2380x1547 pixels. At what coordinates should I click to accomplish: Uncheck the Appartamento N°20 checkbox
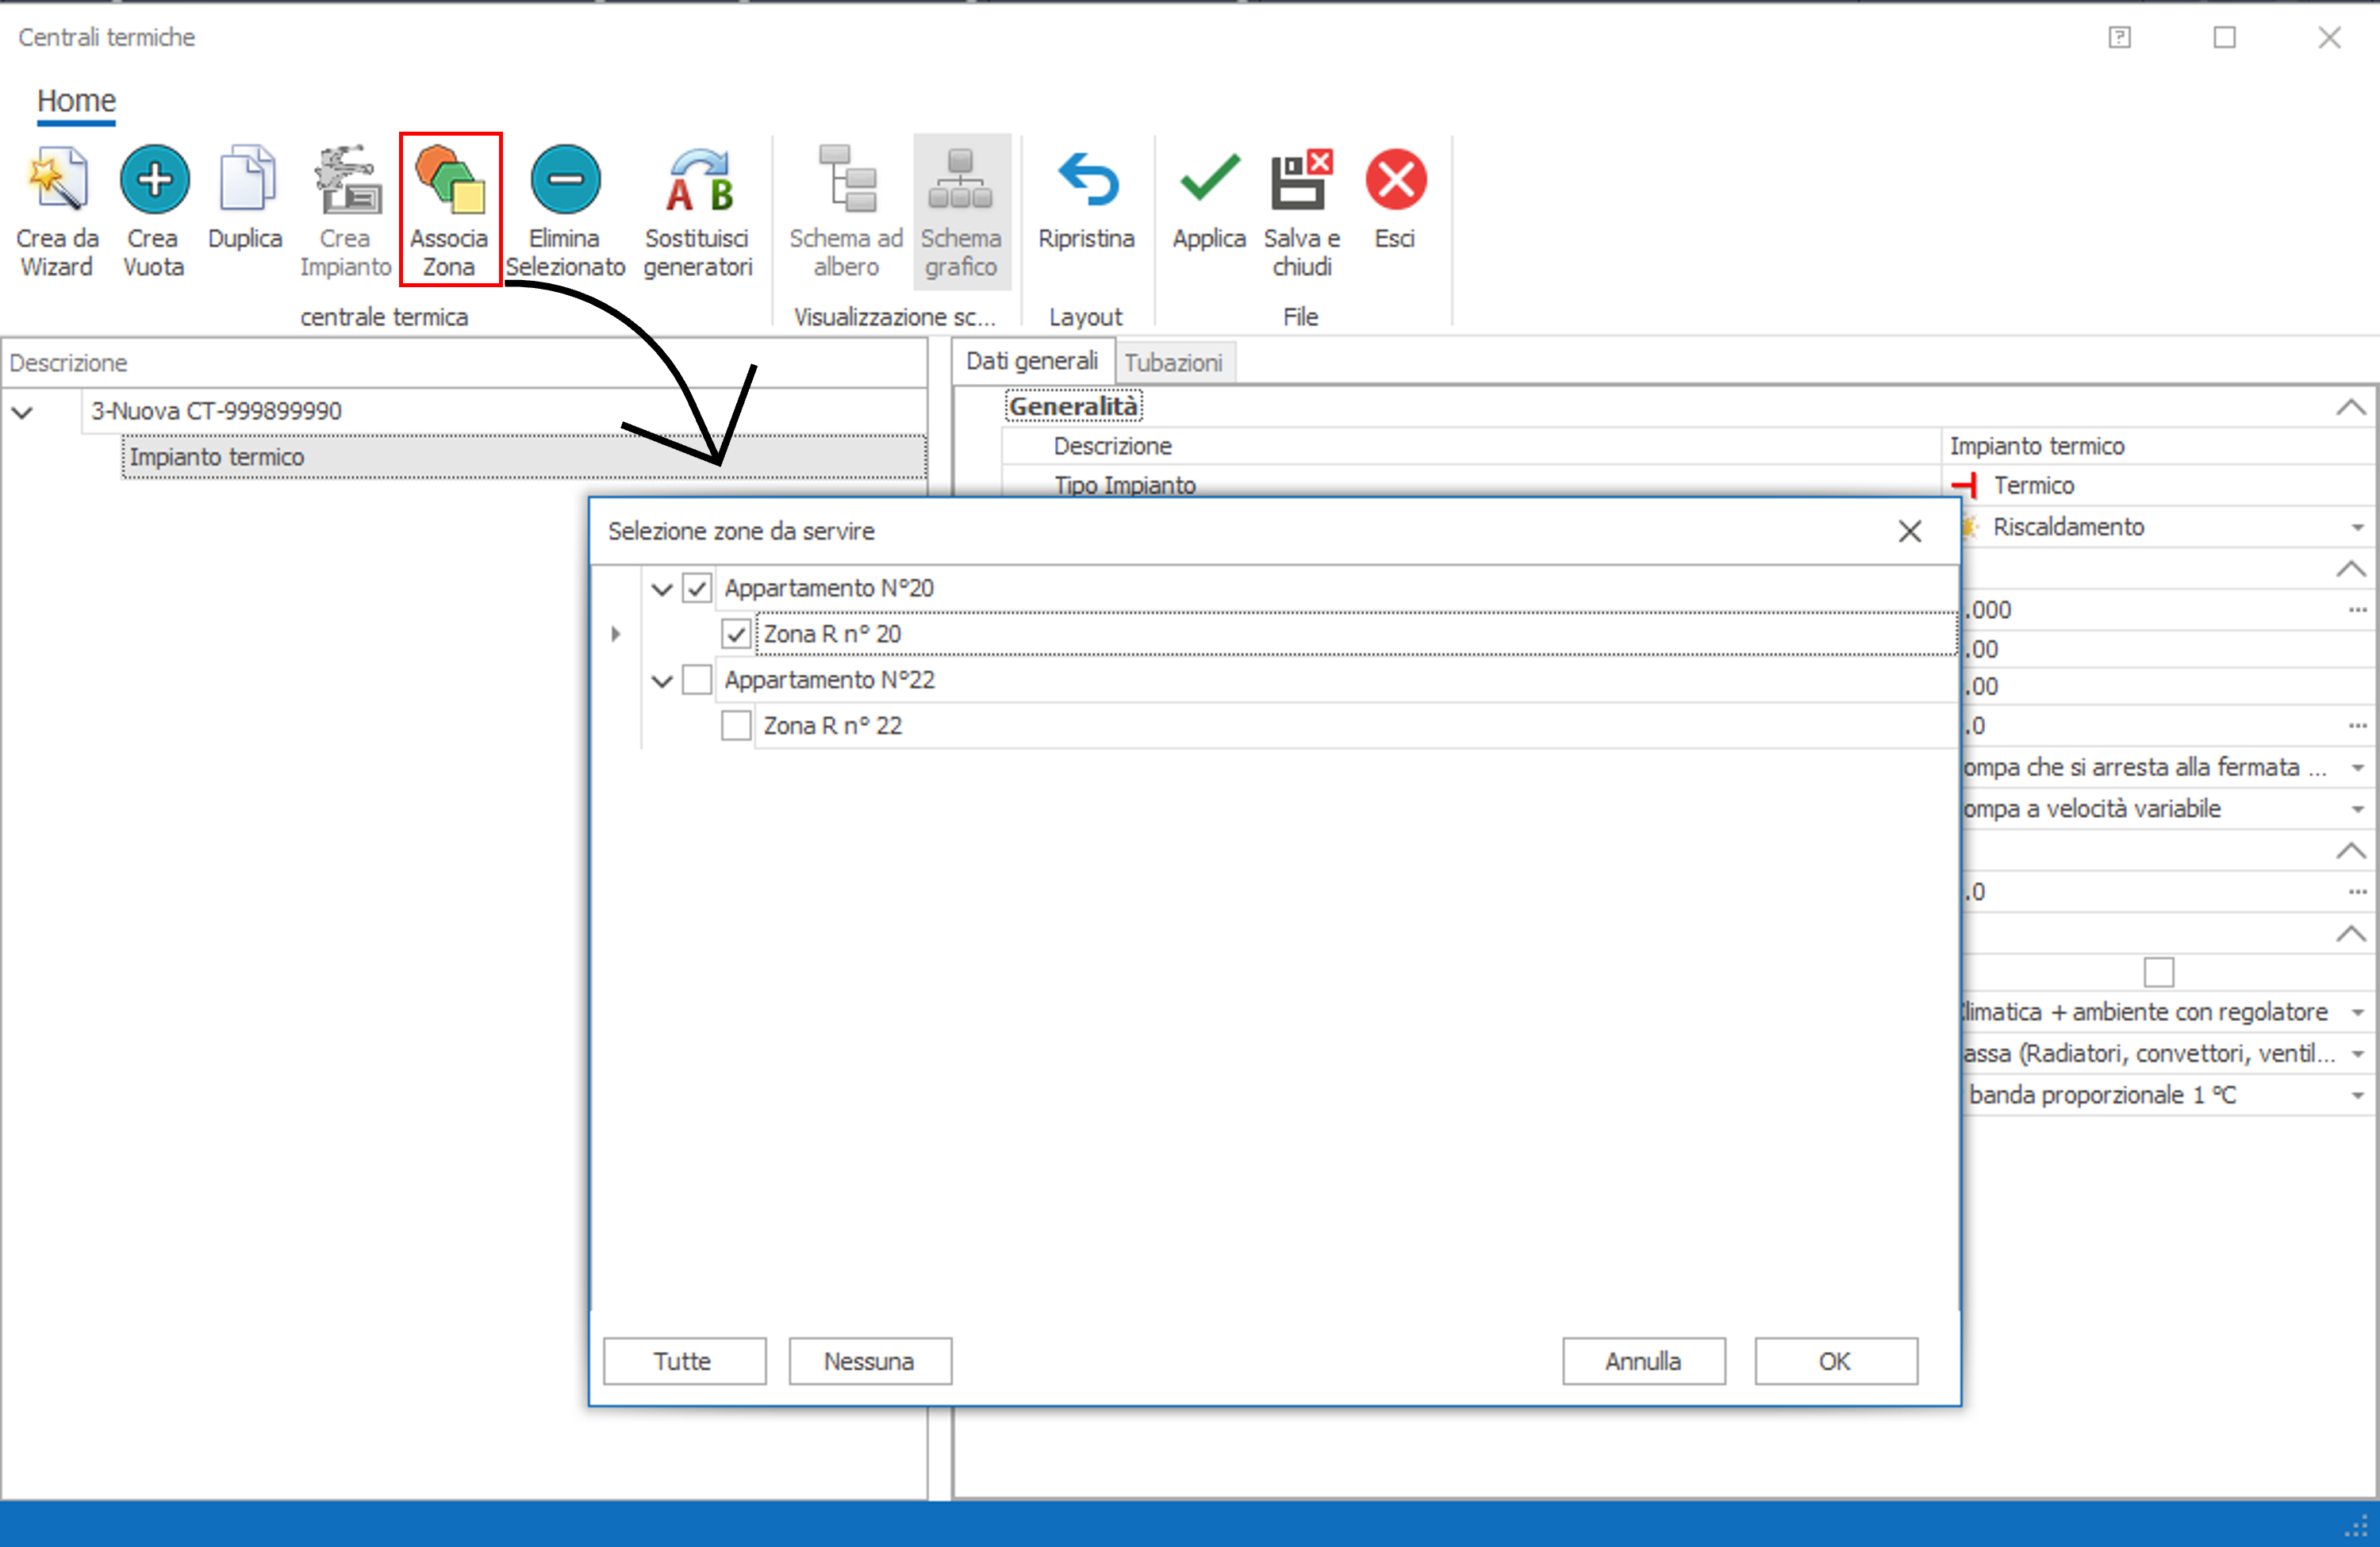pos(697,588)
